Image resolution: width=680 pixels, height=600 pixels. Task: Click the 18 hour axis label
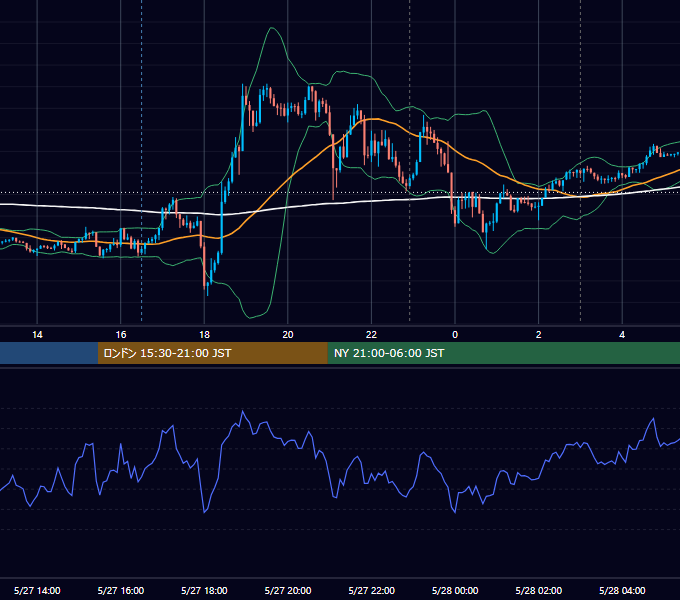point(204,335)
